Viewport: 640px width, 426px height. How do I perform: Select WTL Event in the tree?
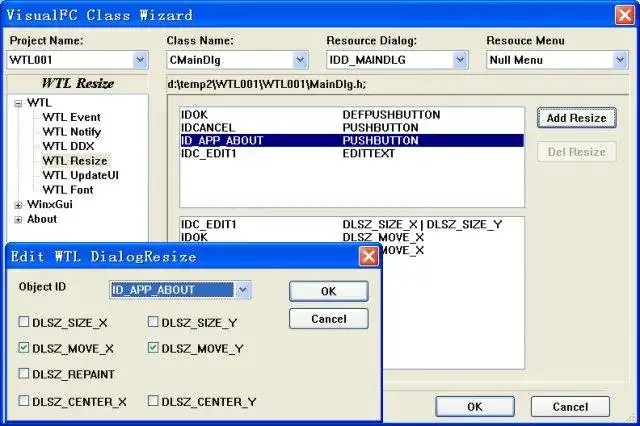coord(71,118)
